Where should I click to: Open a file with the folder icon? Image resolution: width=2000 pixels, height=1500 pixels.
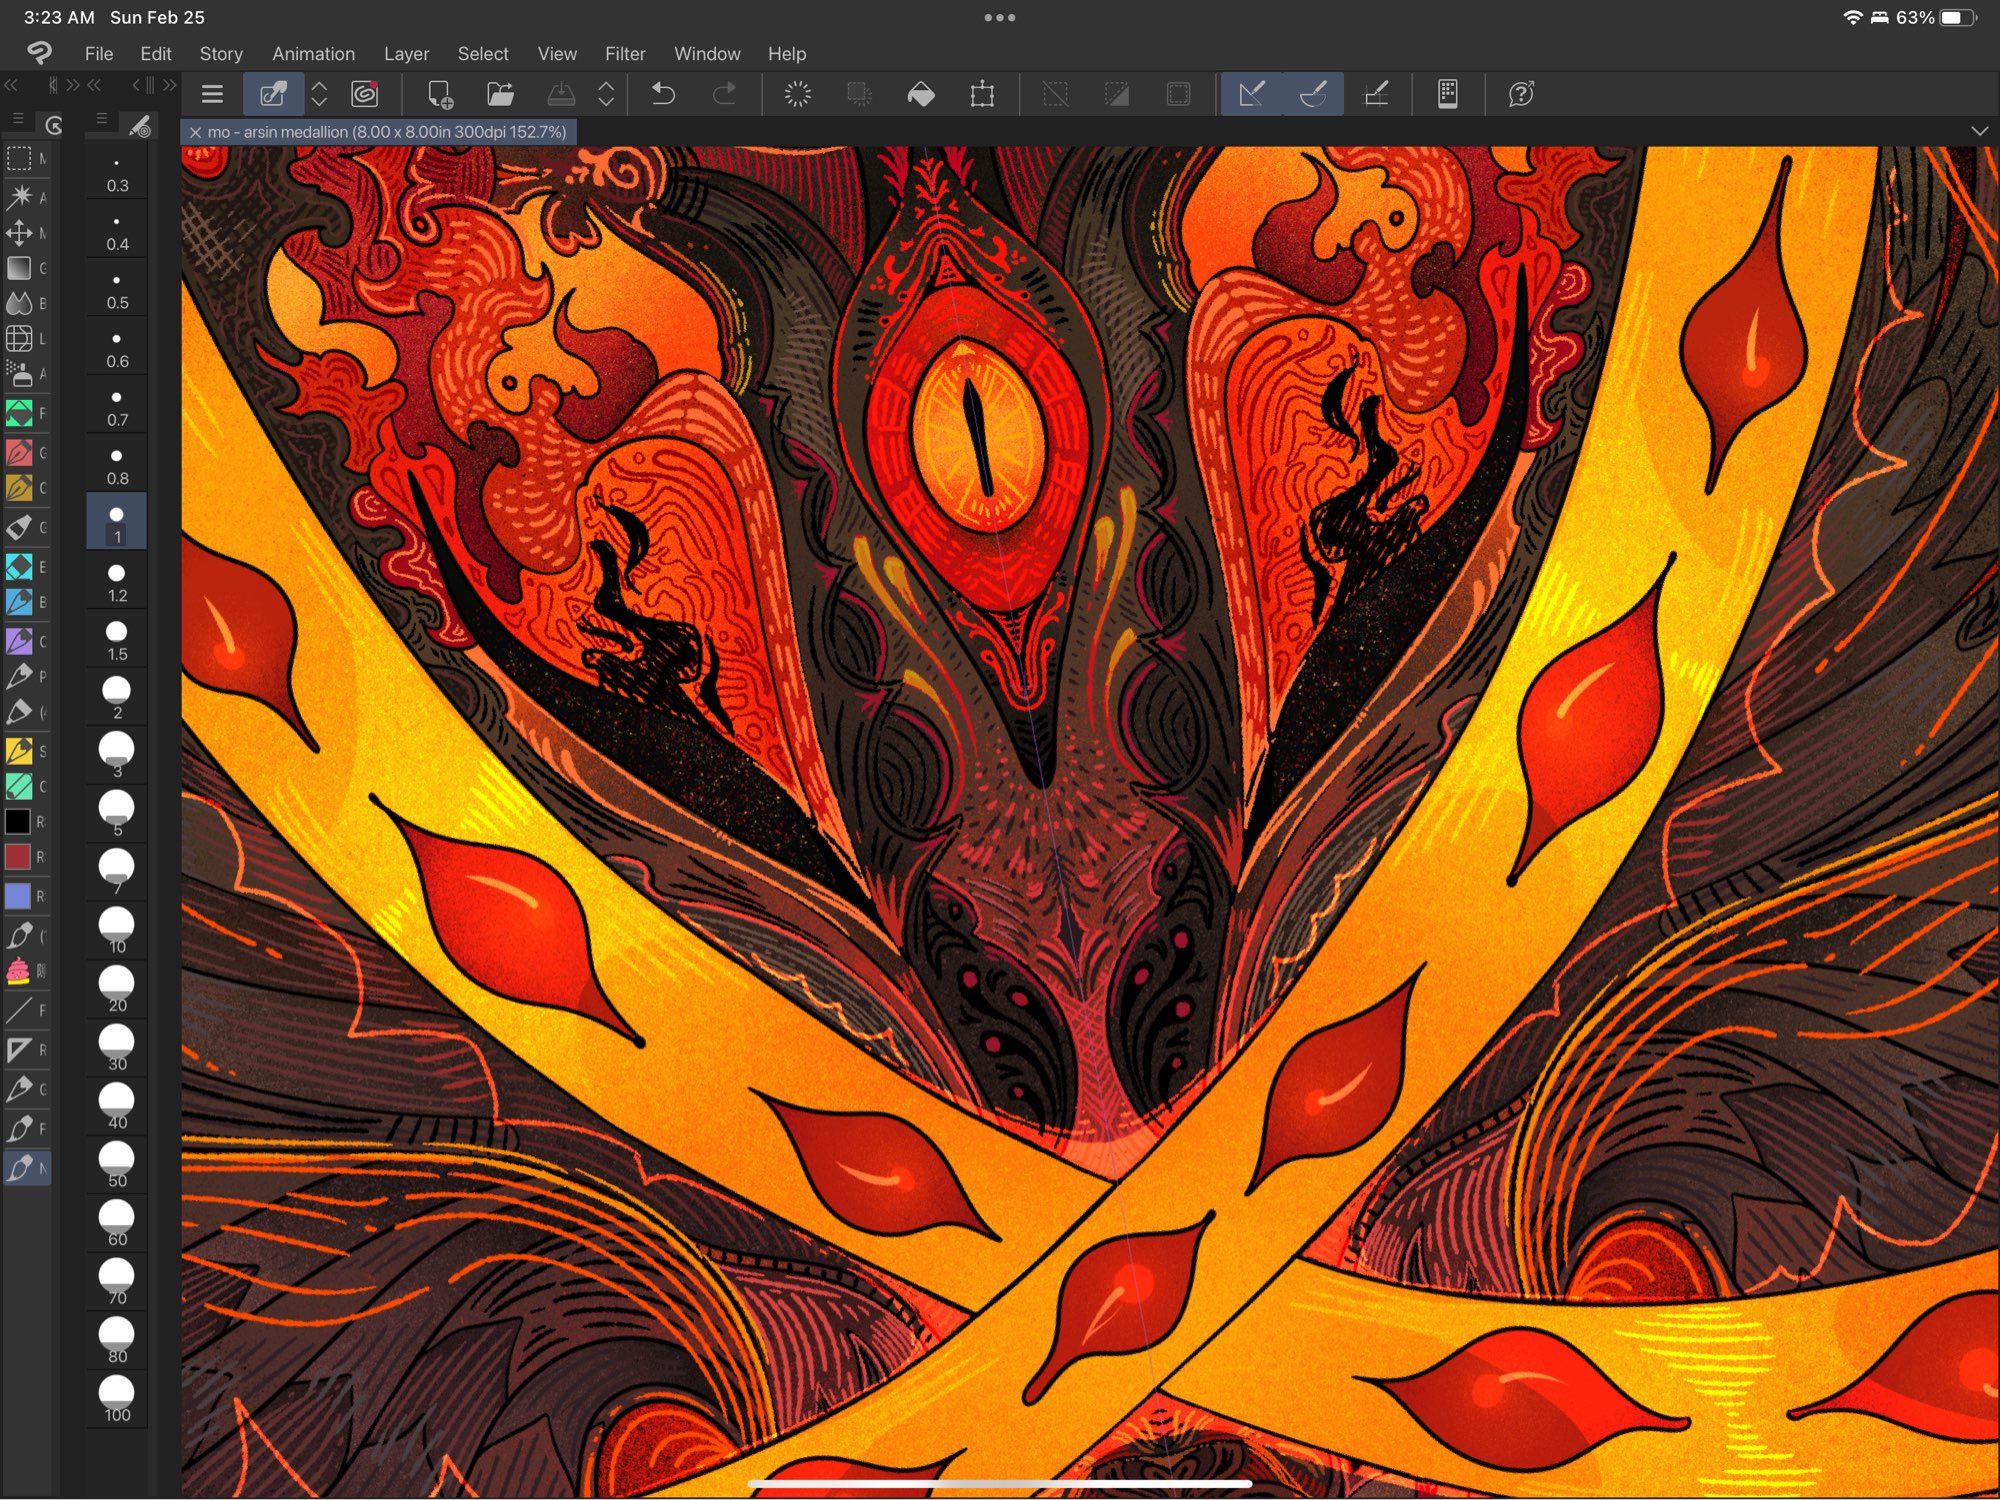tap(500, 94)
